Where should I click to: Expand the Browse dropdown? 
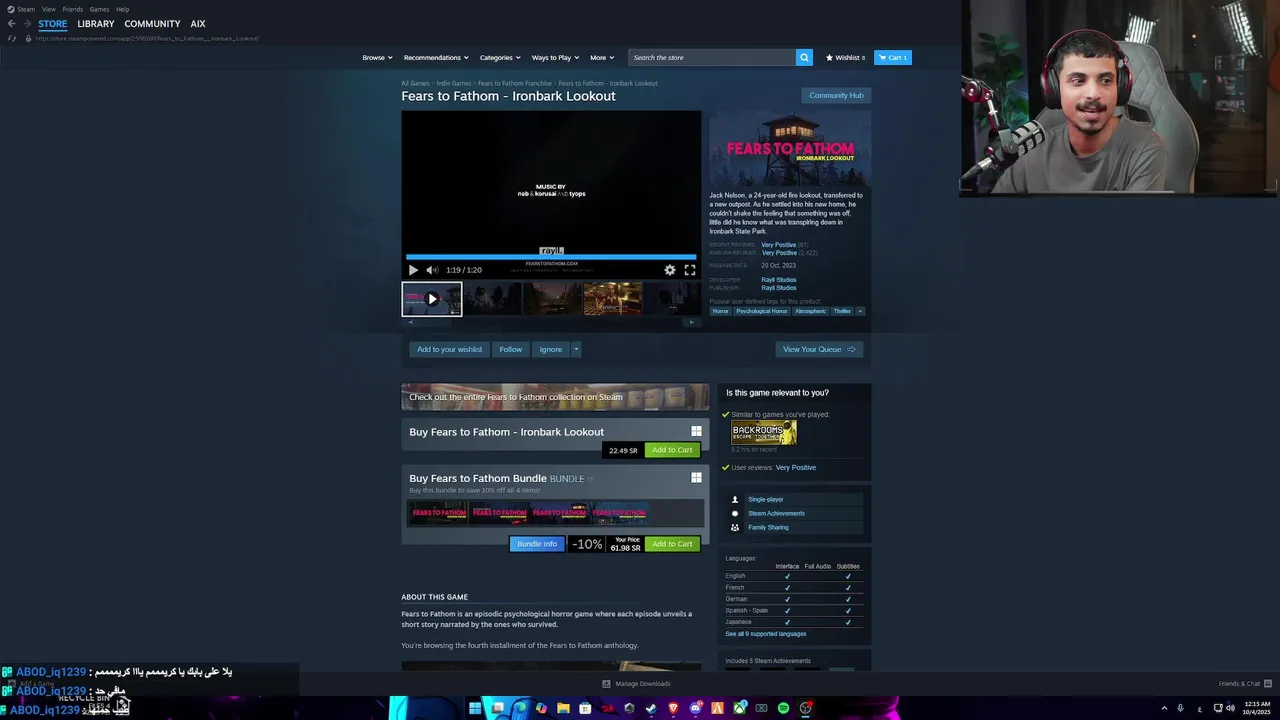click(x=377, y=57)
